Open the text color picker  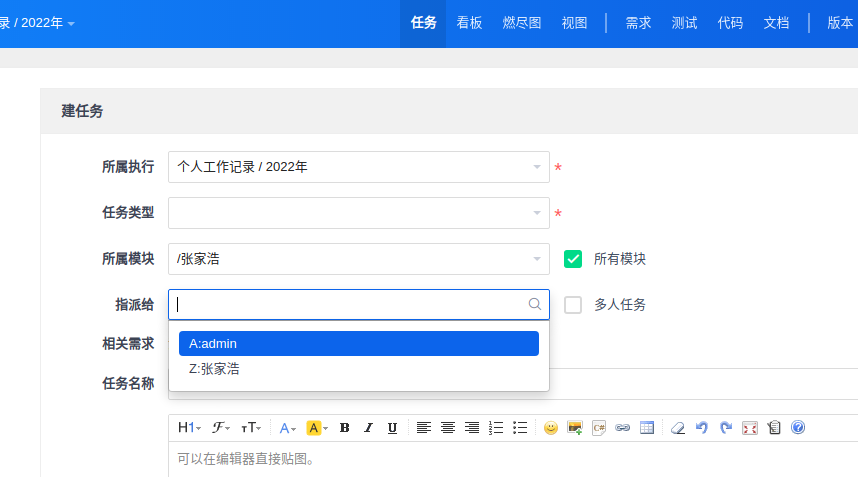click(287, 428)
